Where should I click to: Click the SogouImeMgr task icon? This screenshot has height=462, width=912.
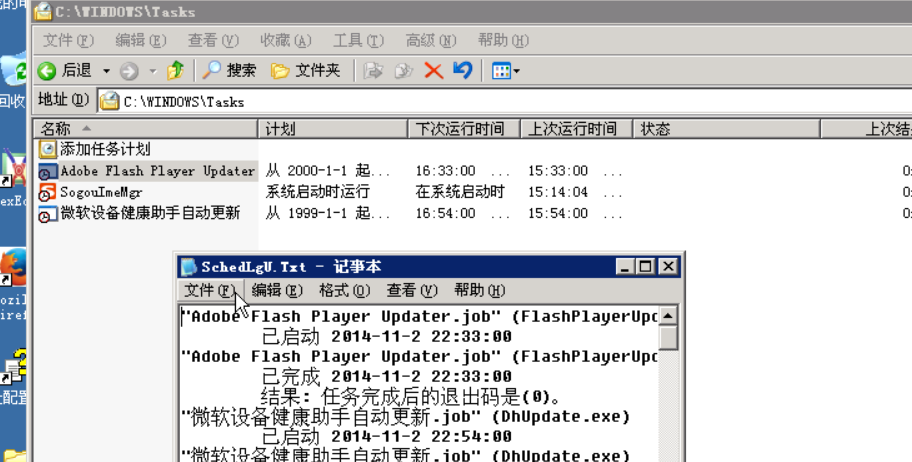(48, 192)
